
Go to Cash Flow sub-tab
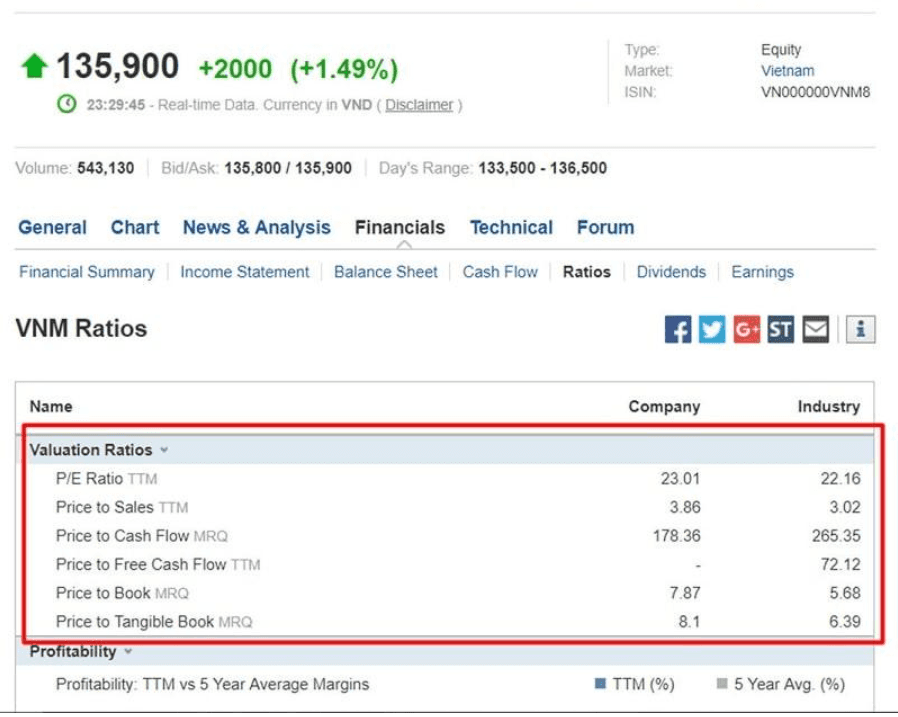pos(500,271)
